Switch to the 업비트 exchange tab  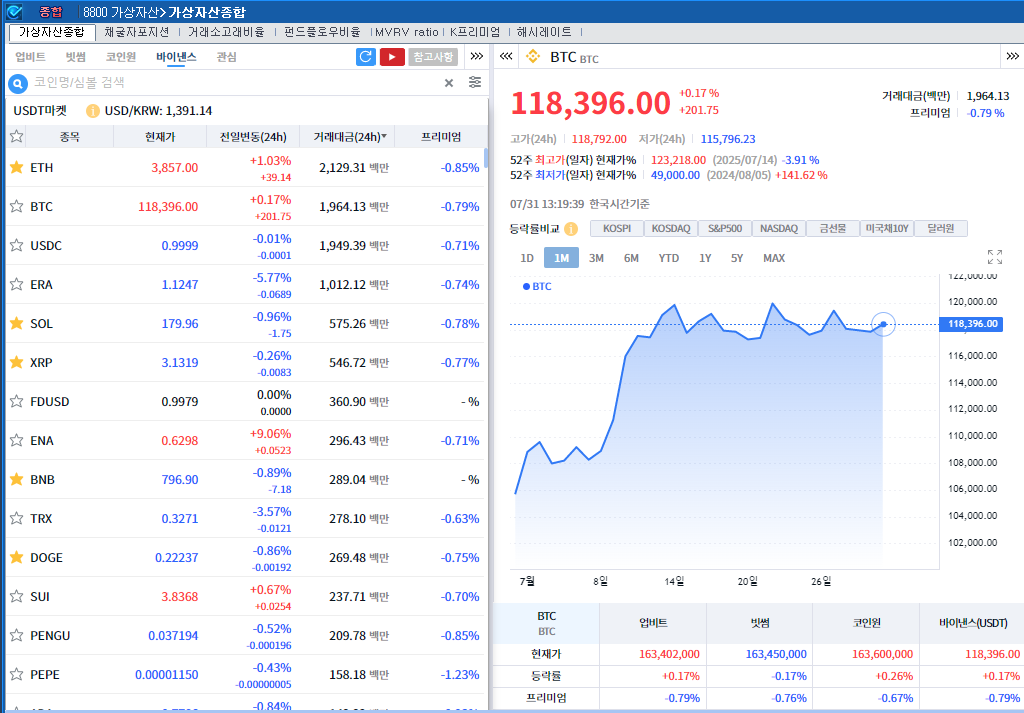click(30, 57)
